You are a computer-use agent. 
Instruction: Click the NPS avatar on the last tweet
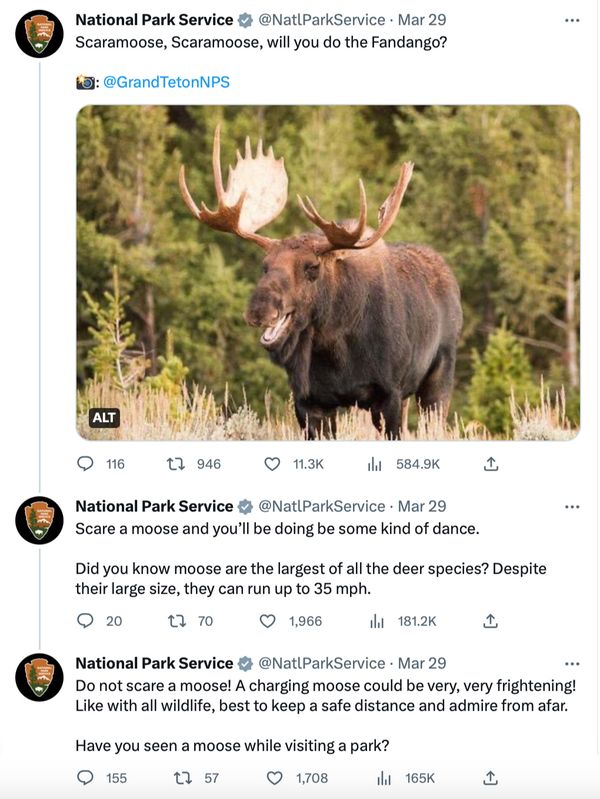[40, 677]
